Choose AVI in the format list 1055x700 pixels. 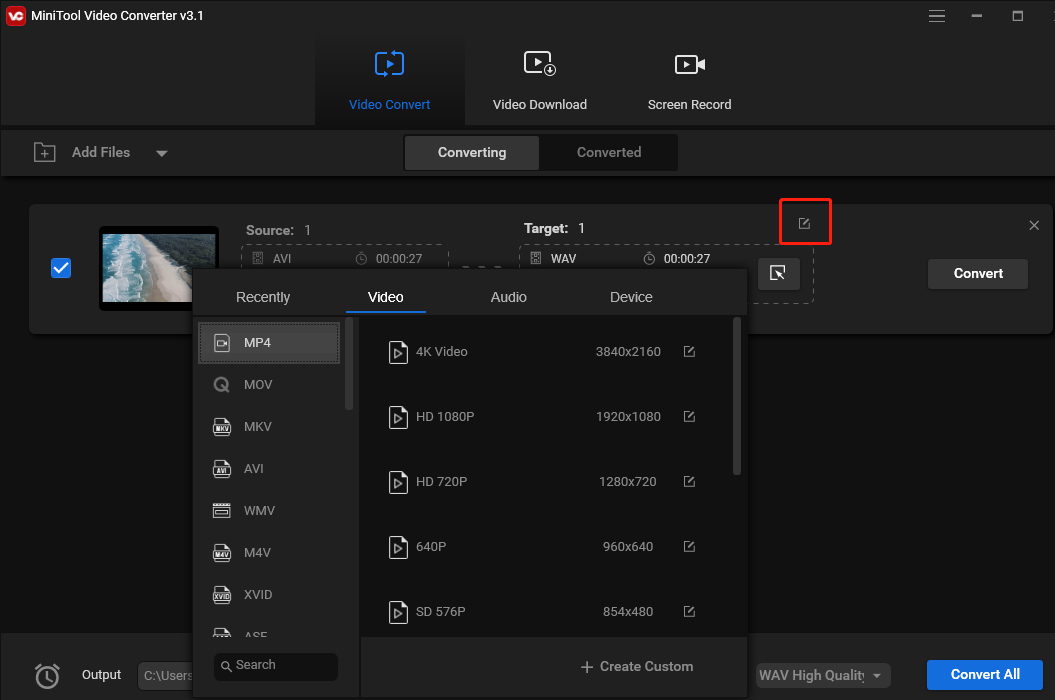click(269, 468)
